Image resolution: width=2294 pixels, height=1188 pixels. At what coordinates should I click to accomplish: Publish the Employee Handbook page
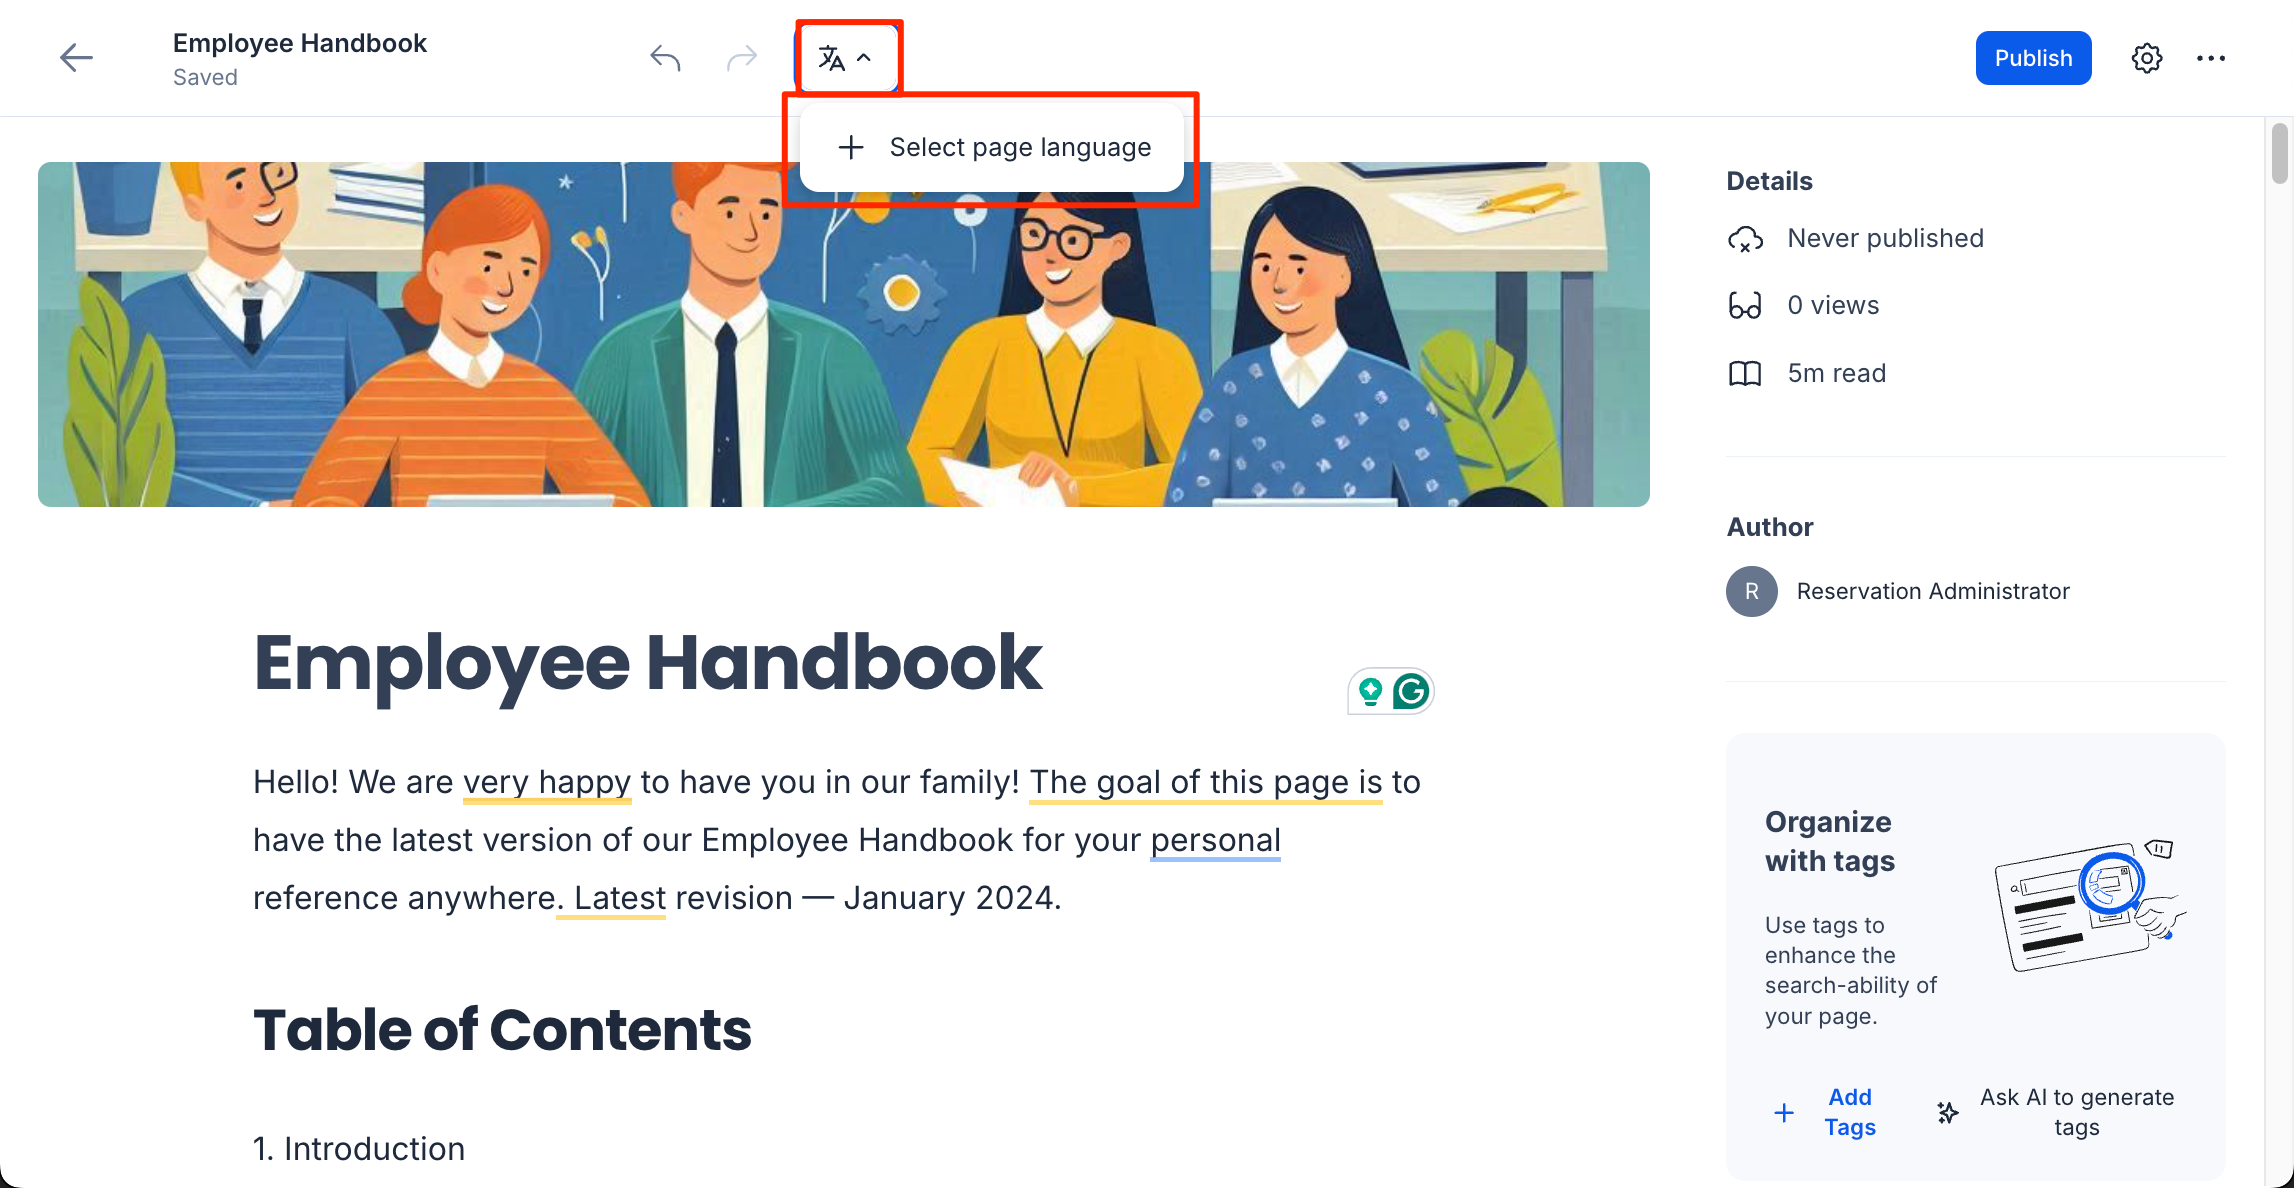[2033, 58]
